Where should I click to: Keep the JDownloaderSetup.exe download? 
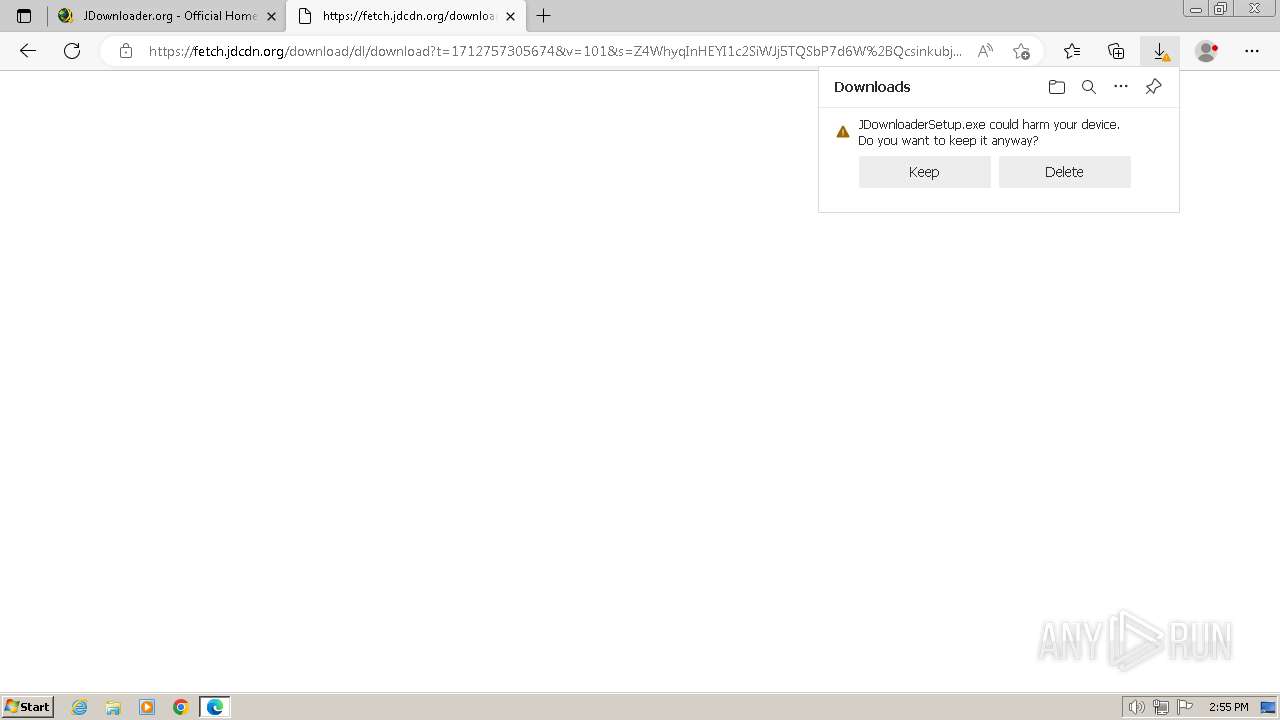pyautogui.click(x=924, y=172)
